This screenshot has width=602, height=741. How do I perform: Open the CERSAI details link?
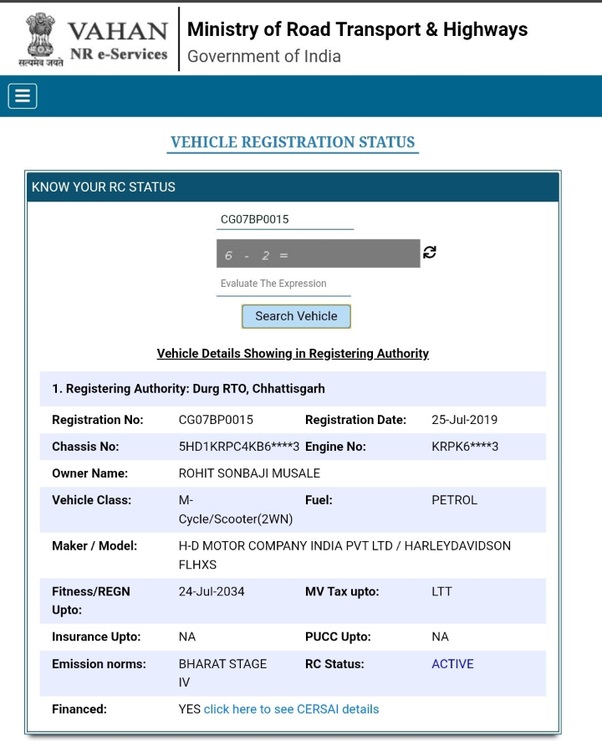(x=291, y=709)
